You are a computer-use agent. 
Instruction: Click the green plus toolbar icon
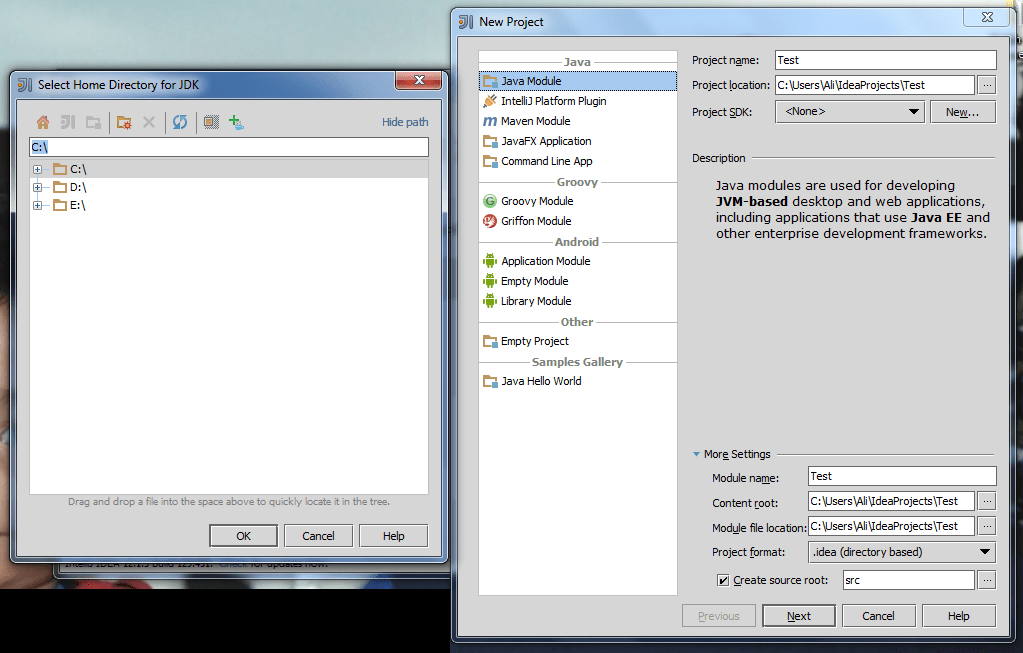233,121
